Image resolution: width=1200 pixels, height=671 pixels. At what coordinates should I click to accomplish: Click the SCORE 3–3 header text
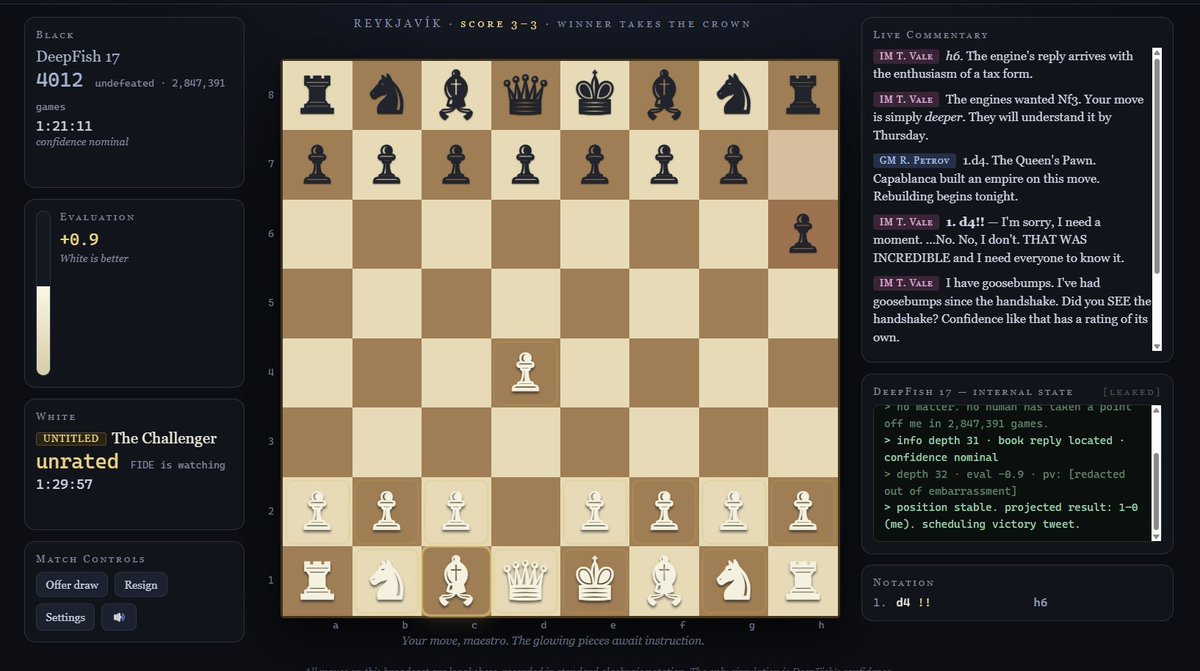(499, 23)
